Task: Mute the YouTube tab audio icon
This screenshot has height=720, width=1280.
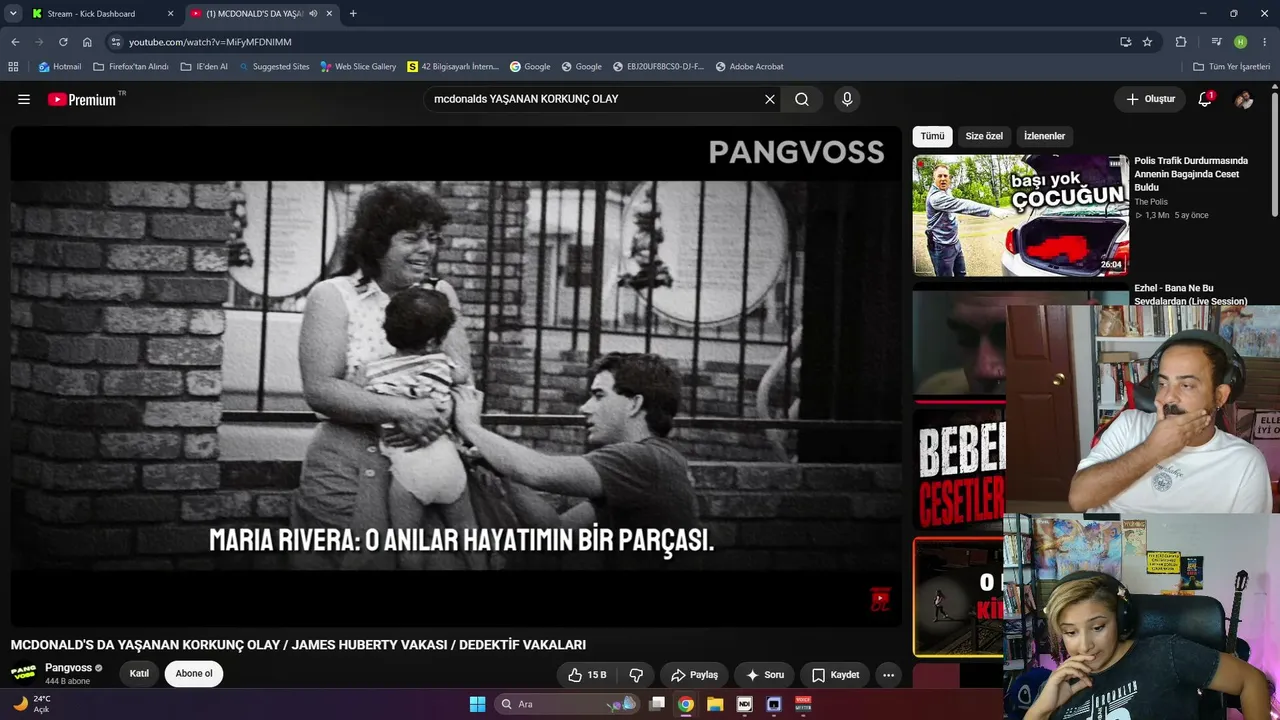Action: (x=313, y=14)
